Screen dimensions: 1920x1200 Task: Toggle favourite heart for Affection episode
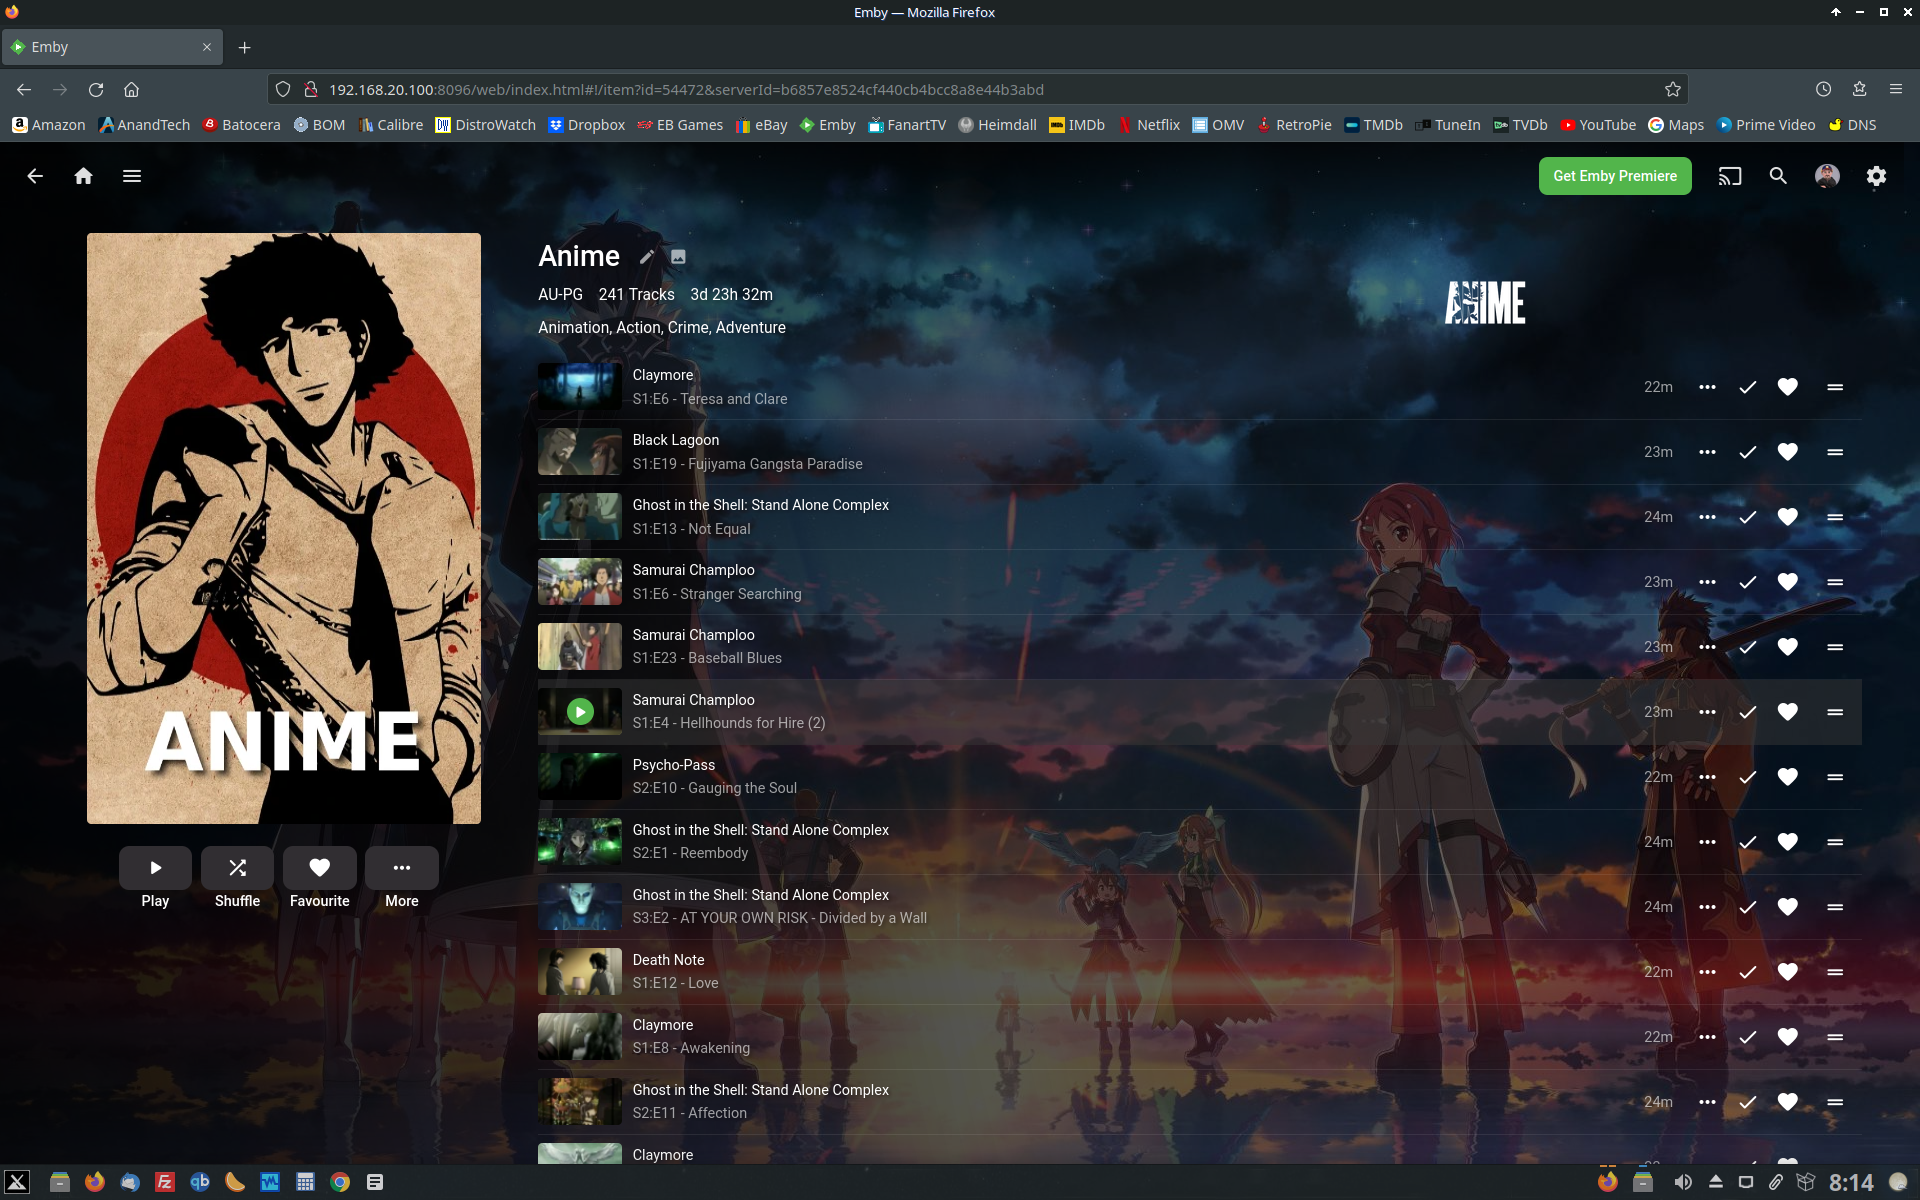point(1788,1102)
